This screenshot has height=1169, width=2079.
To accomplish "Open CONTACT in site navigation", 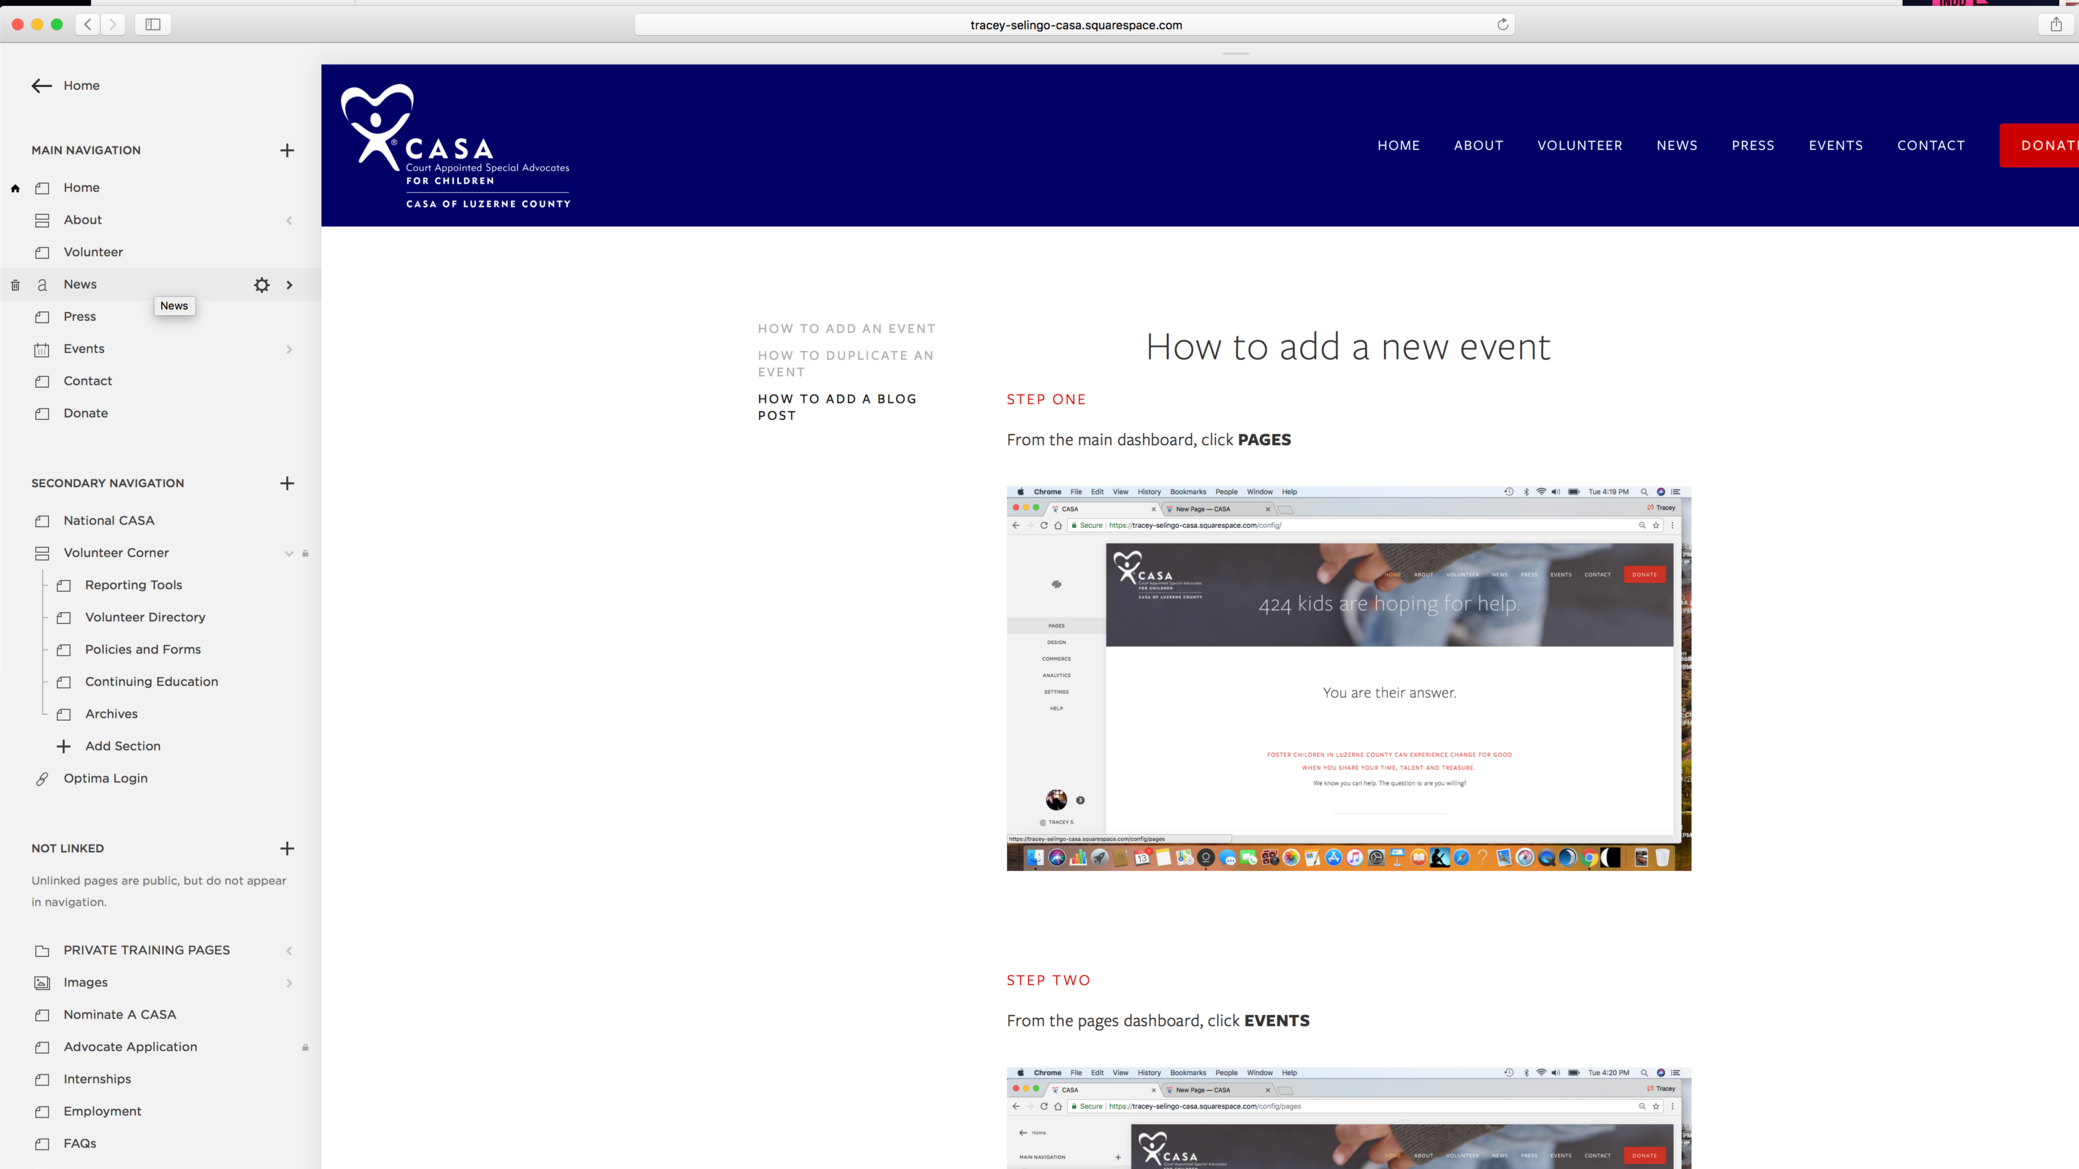I will pyautogui.click(x=1930, y=145).
